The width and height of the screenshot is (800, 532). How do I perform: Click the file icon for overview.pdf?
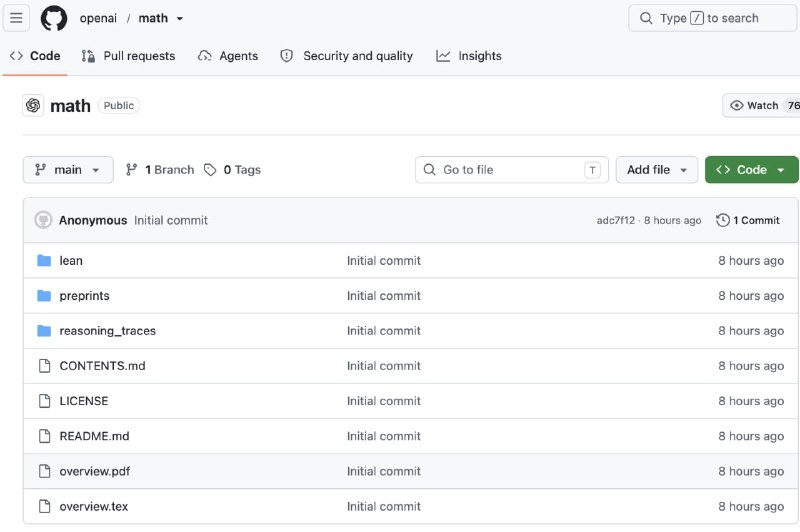(x=45, y=471)
